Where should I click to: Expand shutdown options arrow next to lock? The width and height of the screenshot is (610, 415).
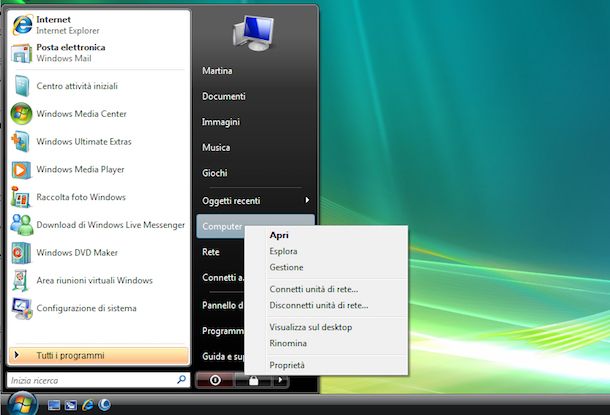(x=280, y=380)
